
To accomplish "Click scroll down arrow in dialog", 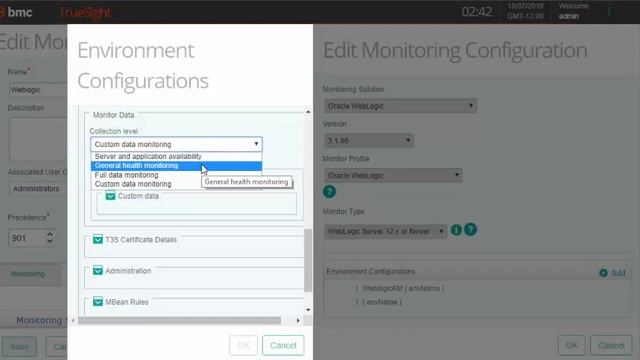I will click(x=308, y=310).
